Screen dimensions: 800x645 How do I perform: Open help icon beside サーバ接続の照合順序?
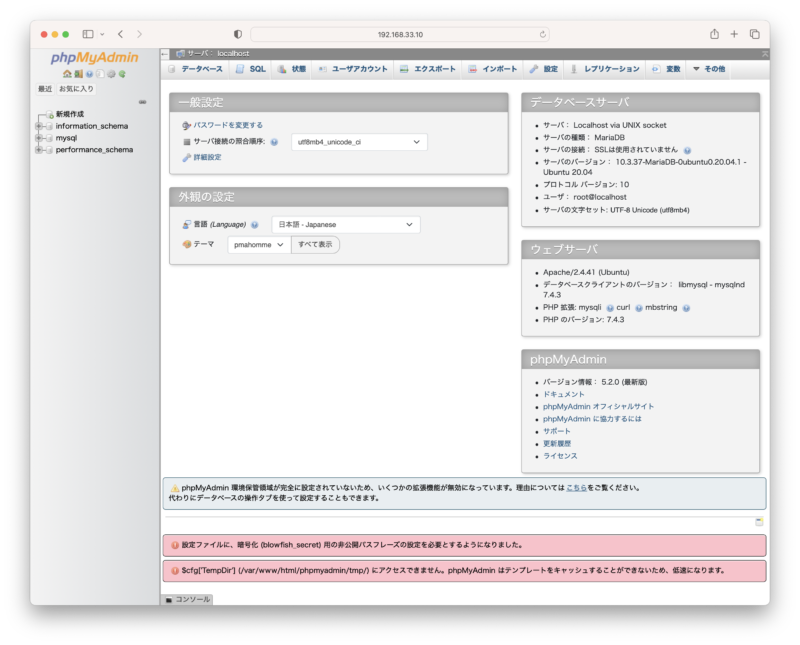coord(274,142)
